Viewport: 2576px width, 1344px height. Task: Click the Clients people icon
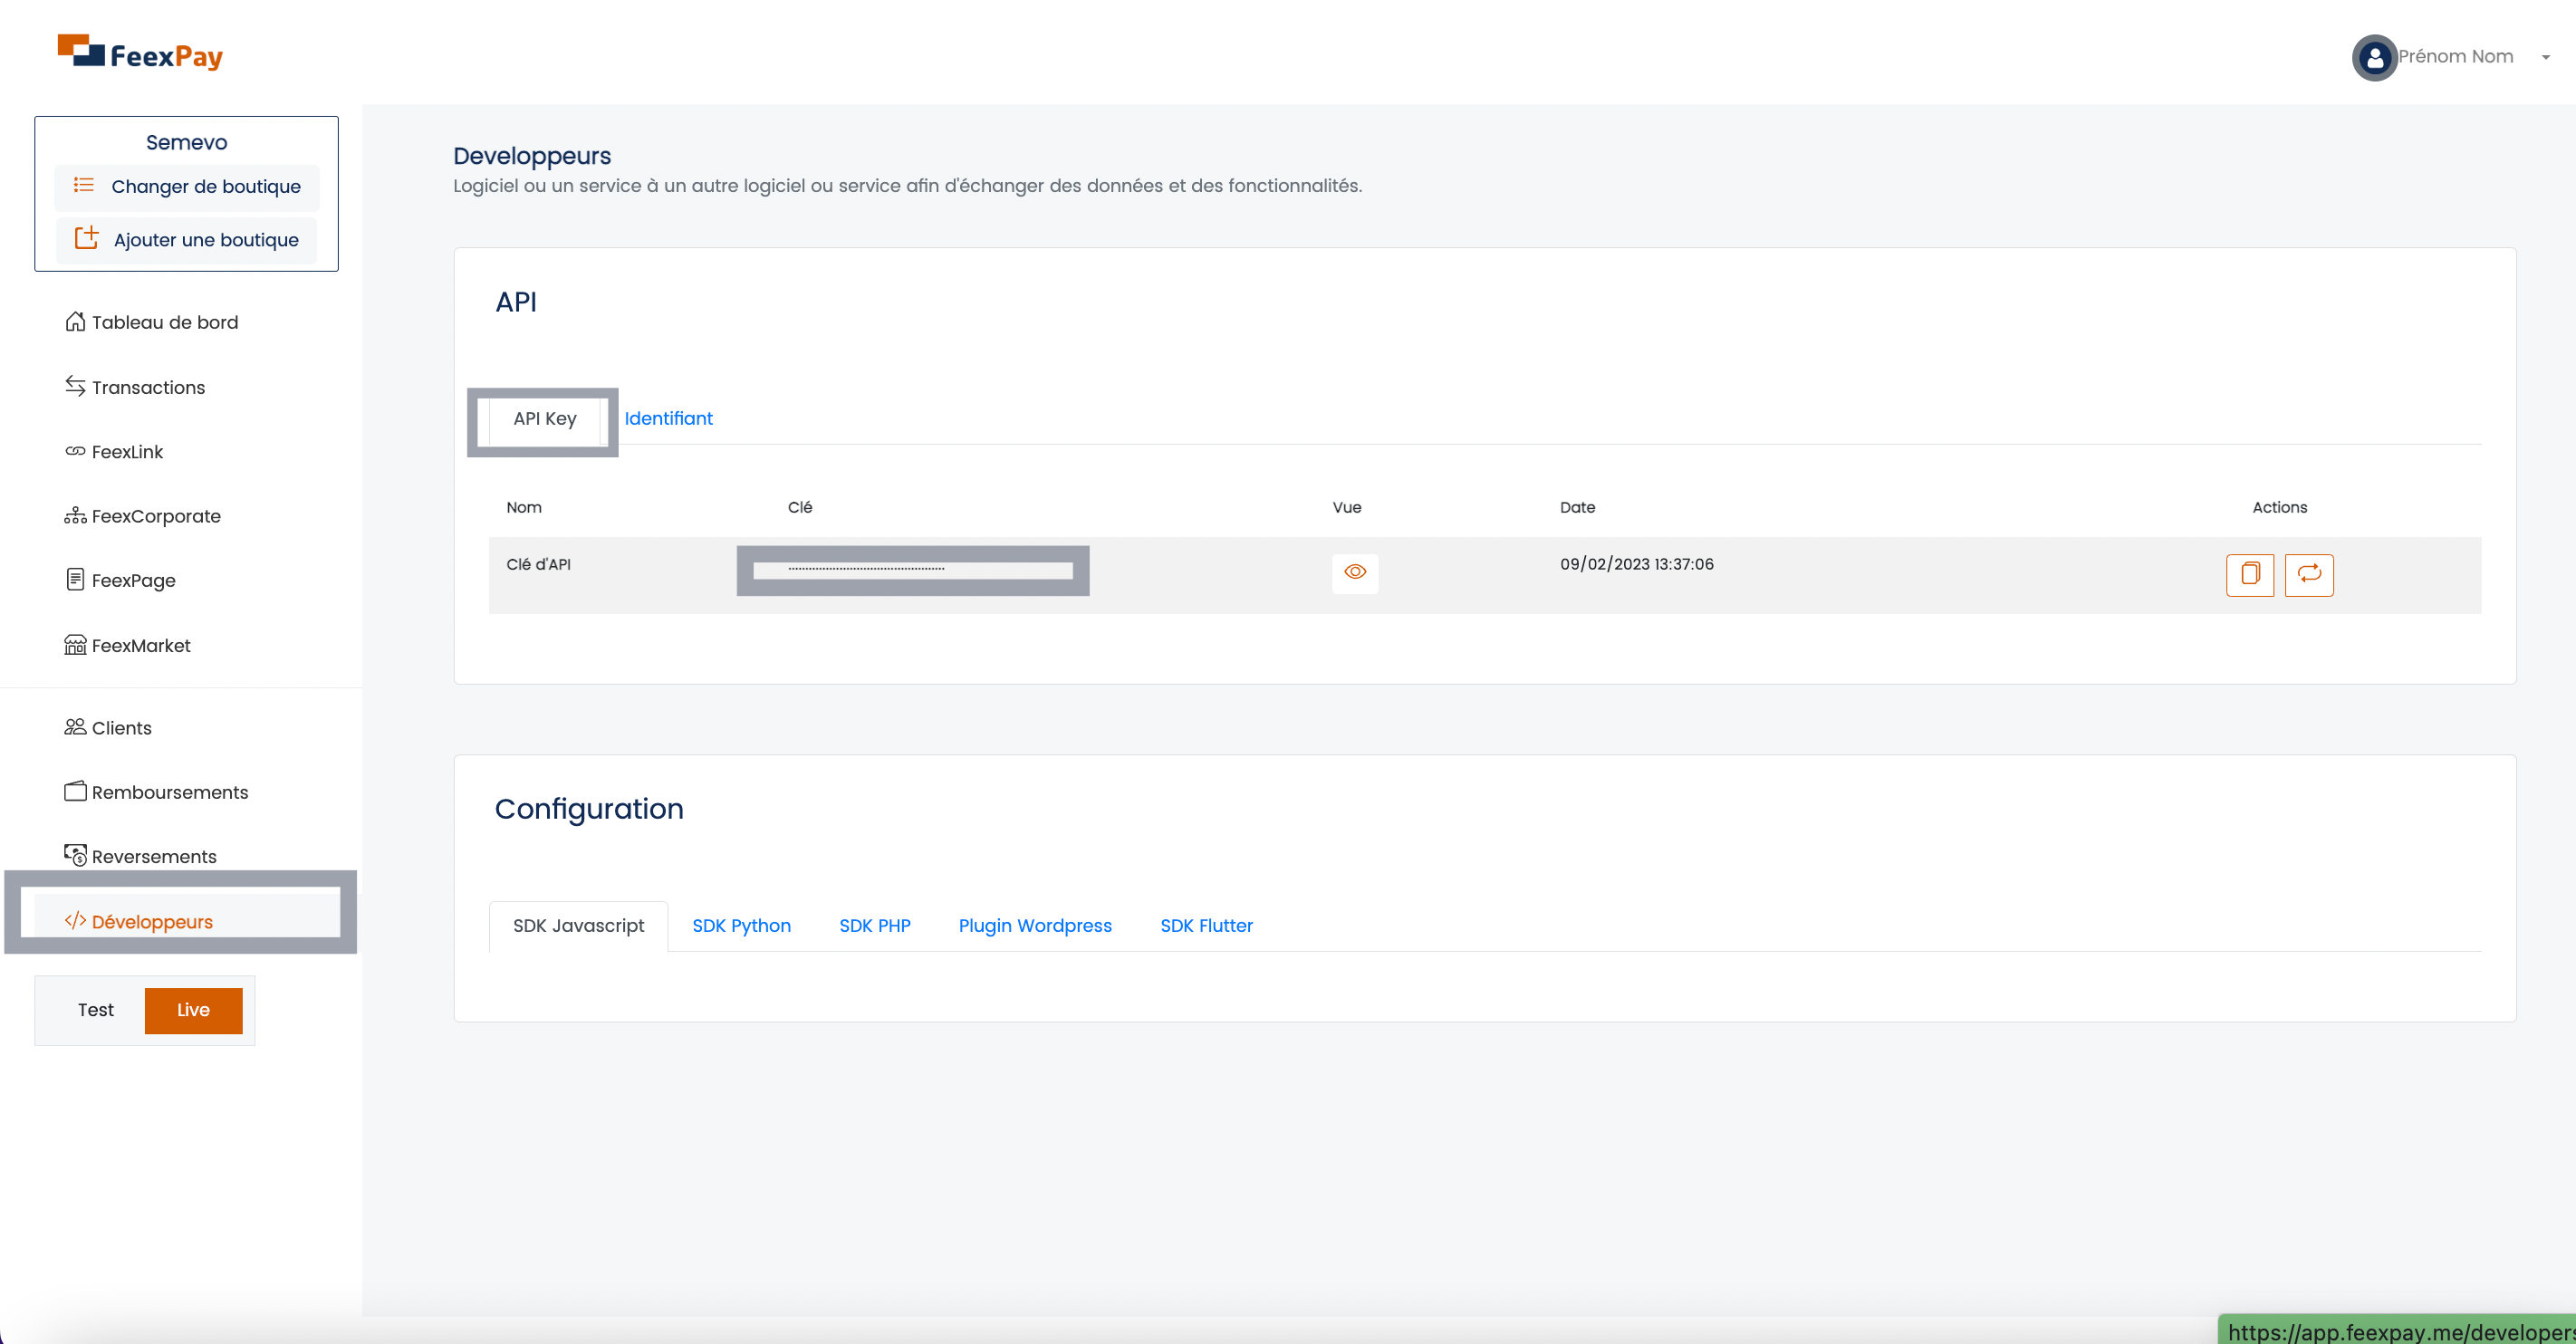tap(75, 727)
